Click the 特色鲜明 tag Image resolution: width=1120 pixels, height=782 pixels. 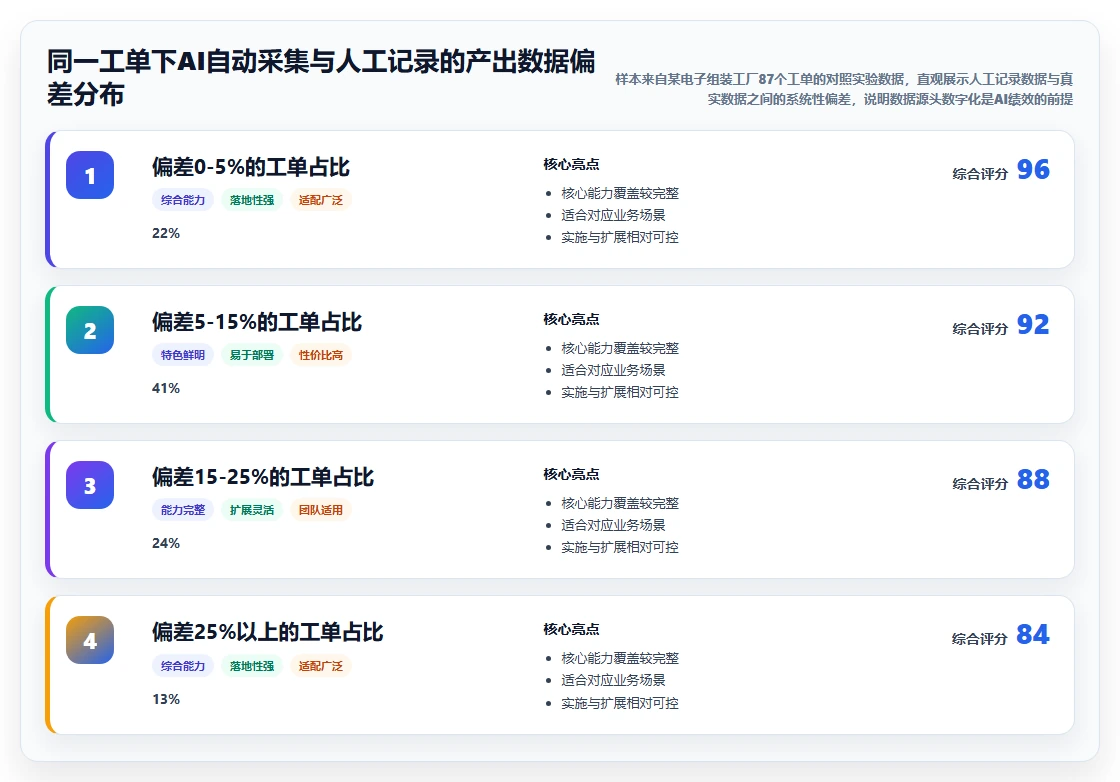click(x=183, y=355)
